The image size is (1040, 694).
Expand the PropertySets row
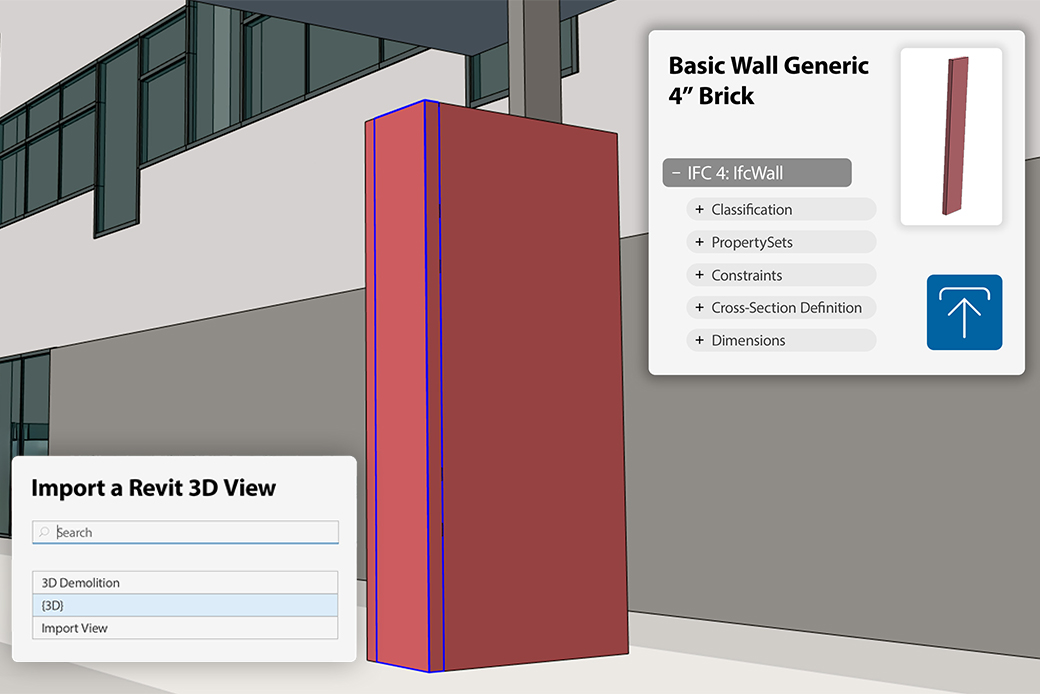(x=781, y=242)
